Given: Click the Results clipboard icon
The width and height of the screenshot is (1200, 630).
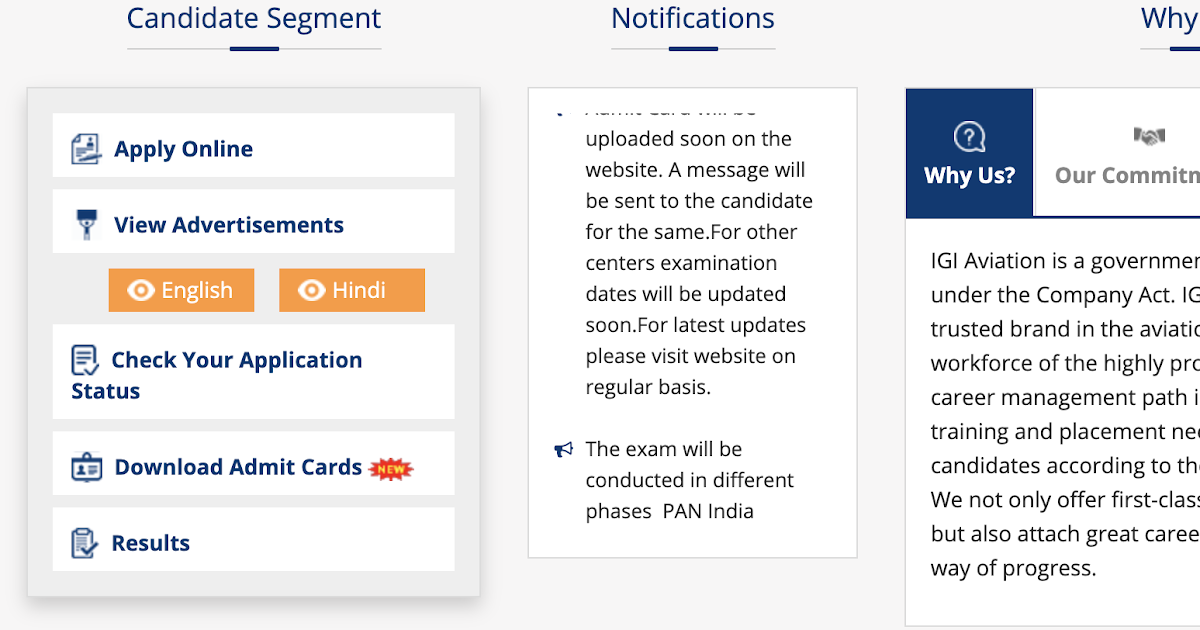Looking at the screenshot, I should pyautogui.click(x=85, y=543).
